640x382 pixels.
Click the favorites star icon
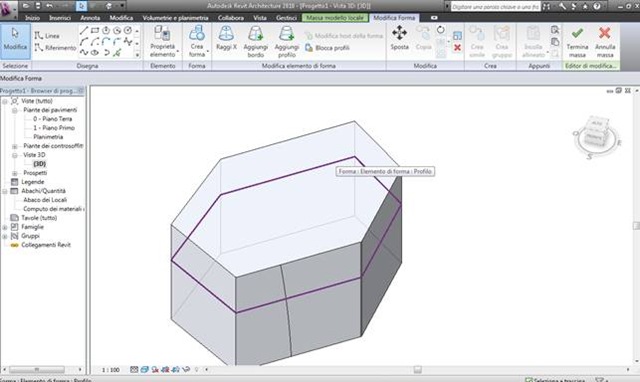(585, 6)
